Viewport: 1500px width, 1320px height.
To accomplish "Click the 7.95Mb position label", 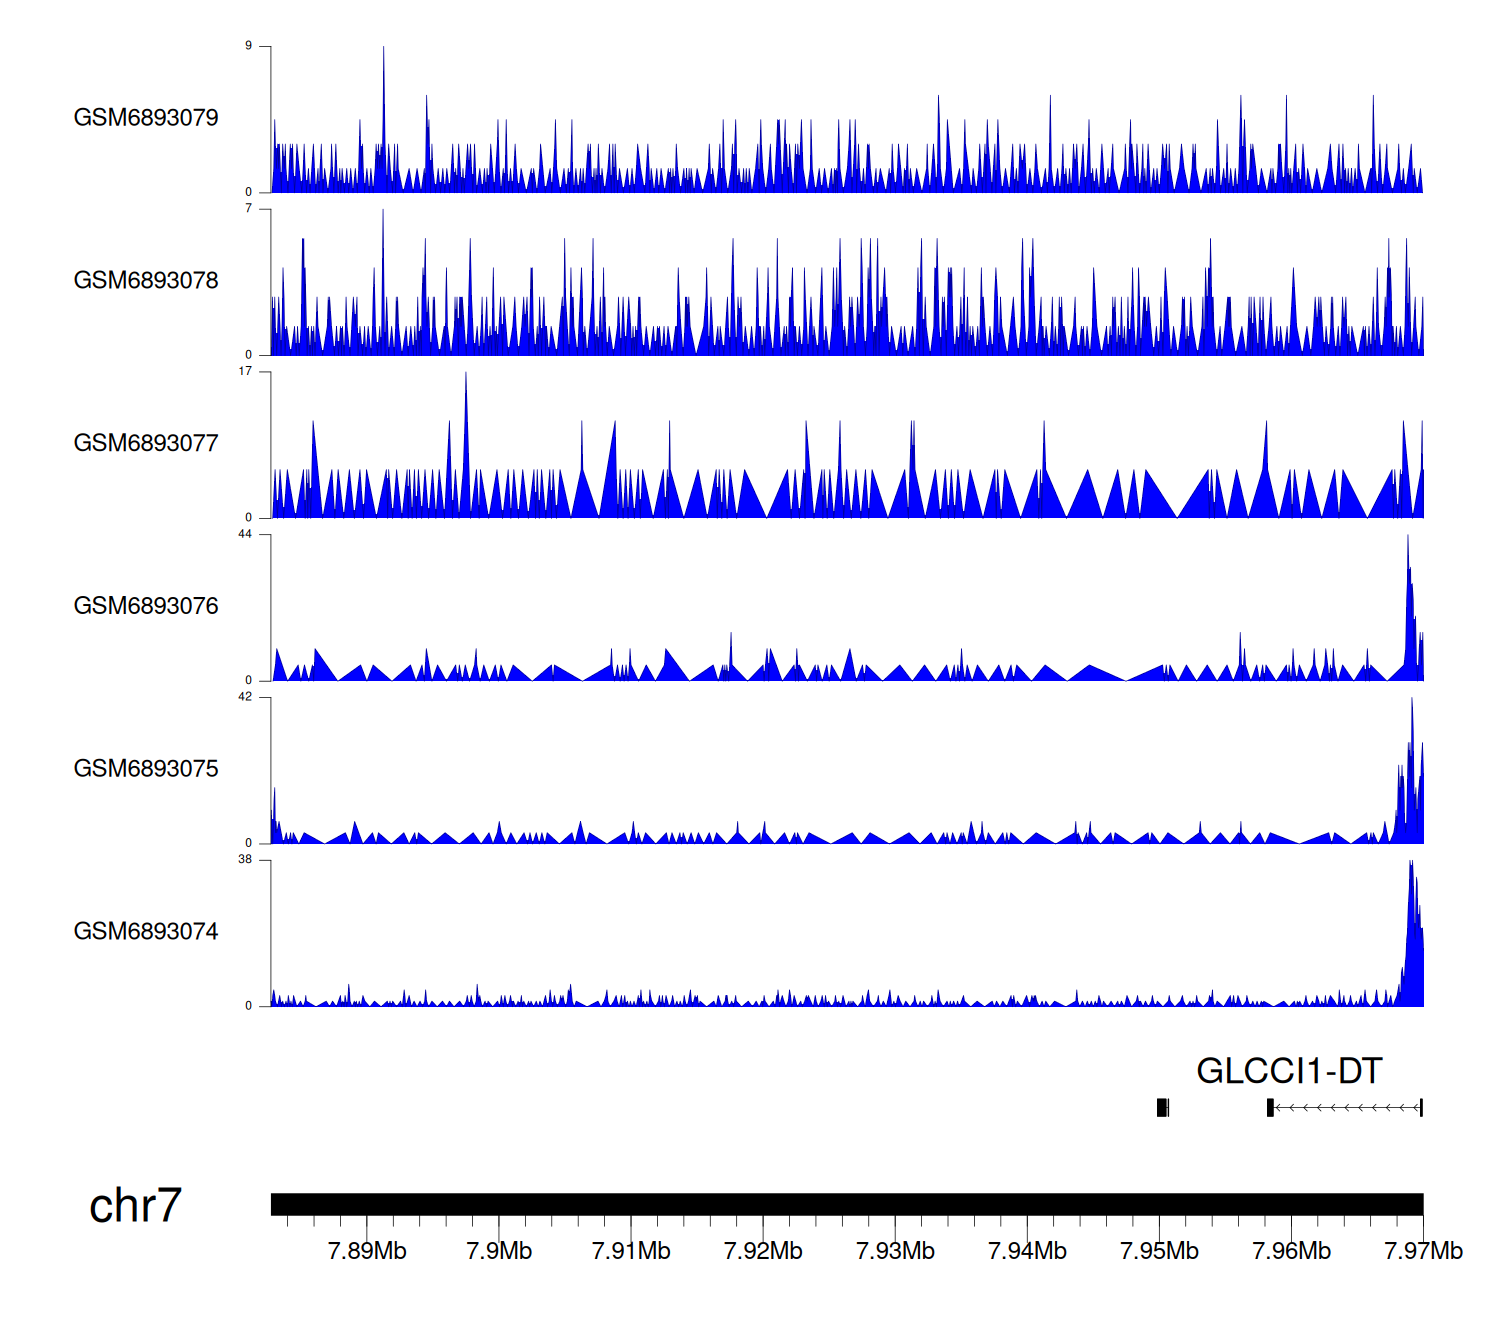I will pos(1159,1251).
